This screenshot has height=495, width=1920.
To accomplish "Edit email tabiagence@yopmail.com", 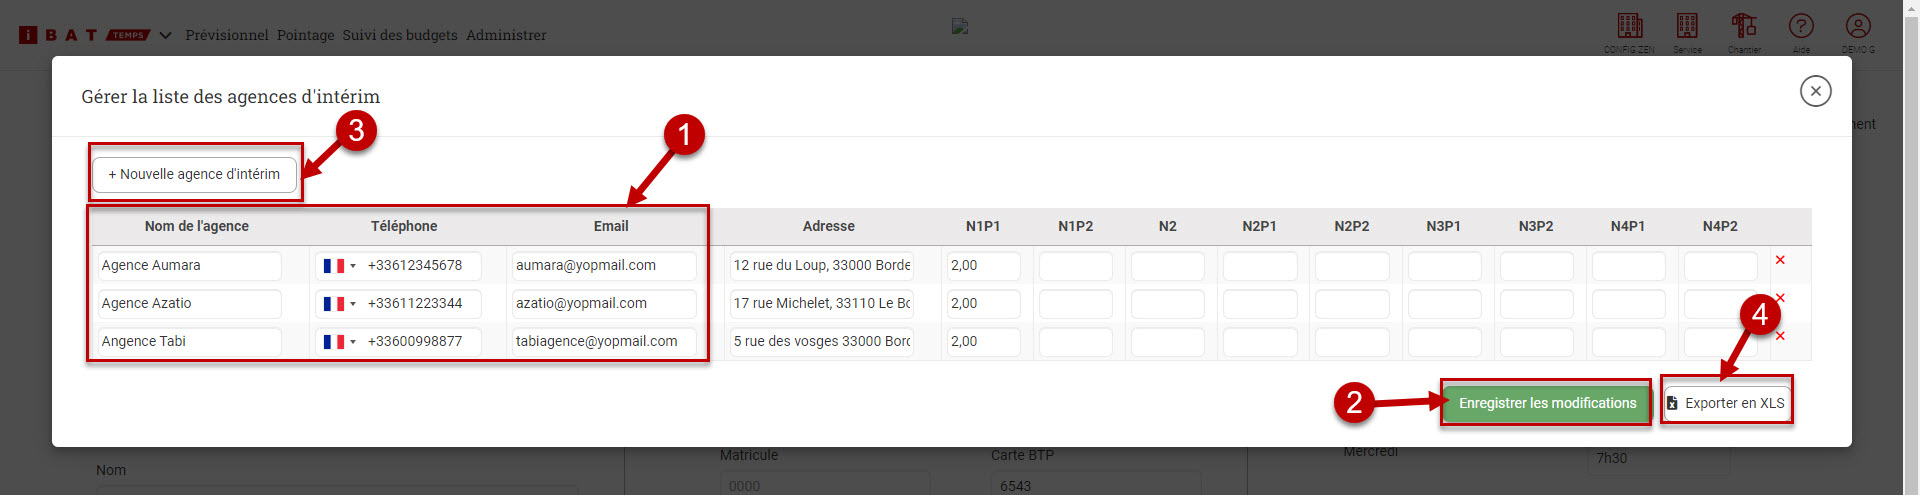I will [604, 342].
